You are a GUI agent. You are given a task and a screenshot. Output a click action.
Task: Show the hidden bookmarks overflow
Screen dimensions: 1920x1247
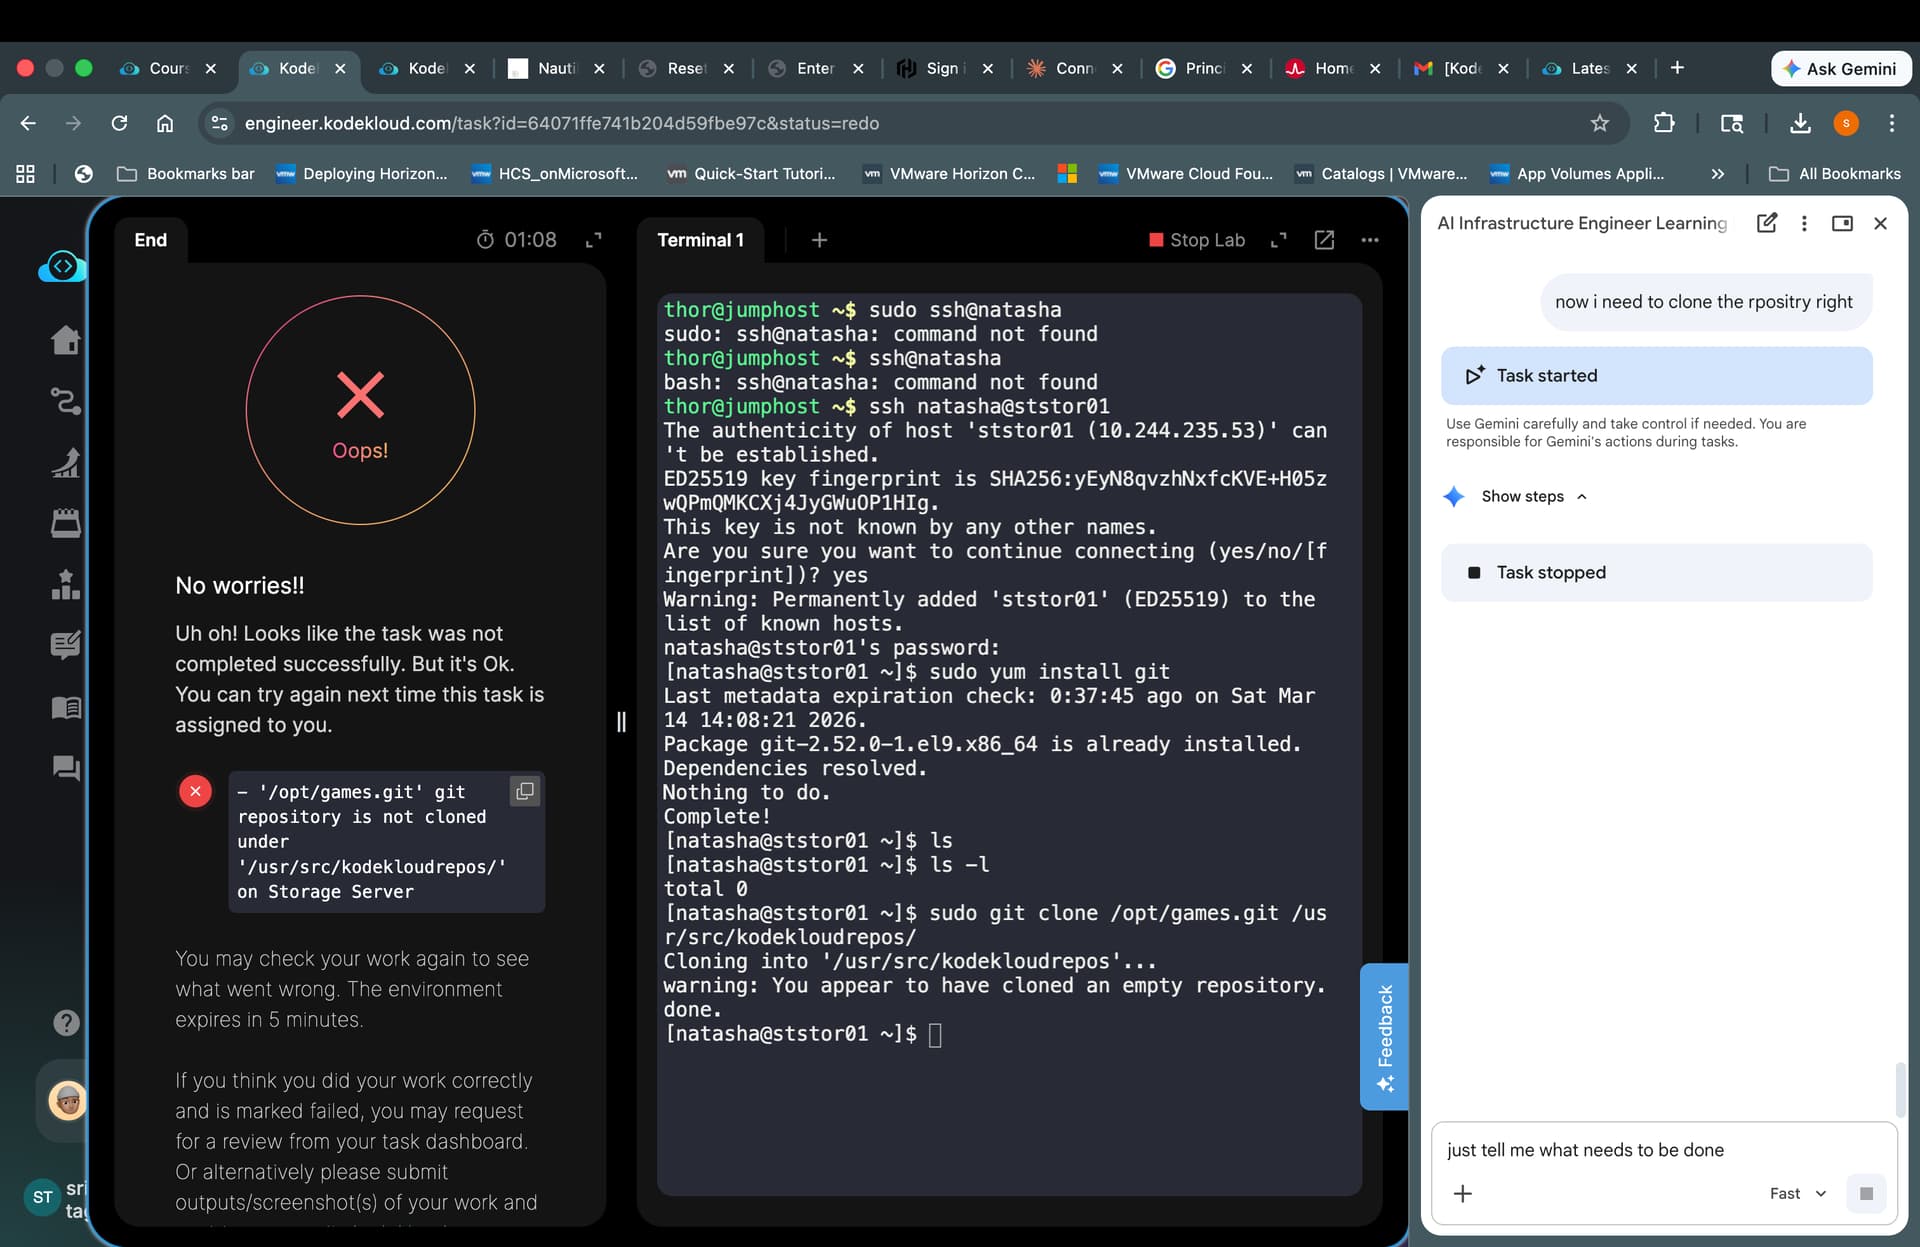pyautogui.click(x=1718, y=174)
